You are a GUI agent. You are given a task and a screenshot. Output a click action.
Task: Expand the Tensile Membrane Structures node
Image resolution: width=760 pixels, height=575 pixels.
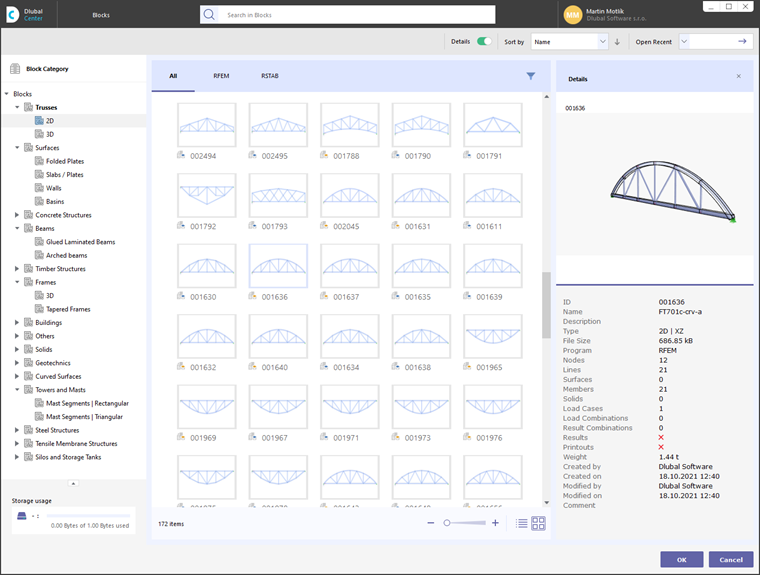[x=17, y=444]
